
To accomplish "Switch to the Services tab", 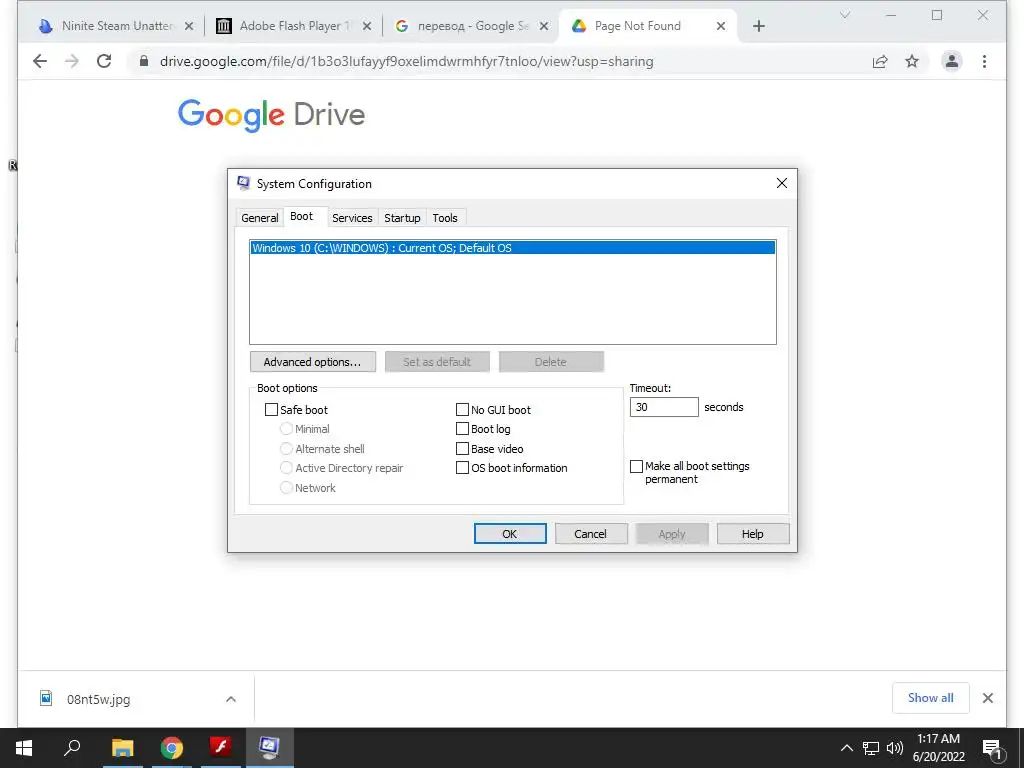I will coord(352,217).
